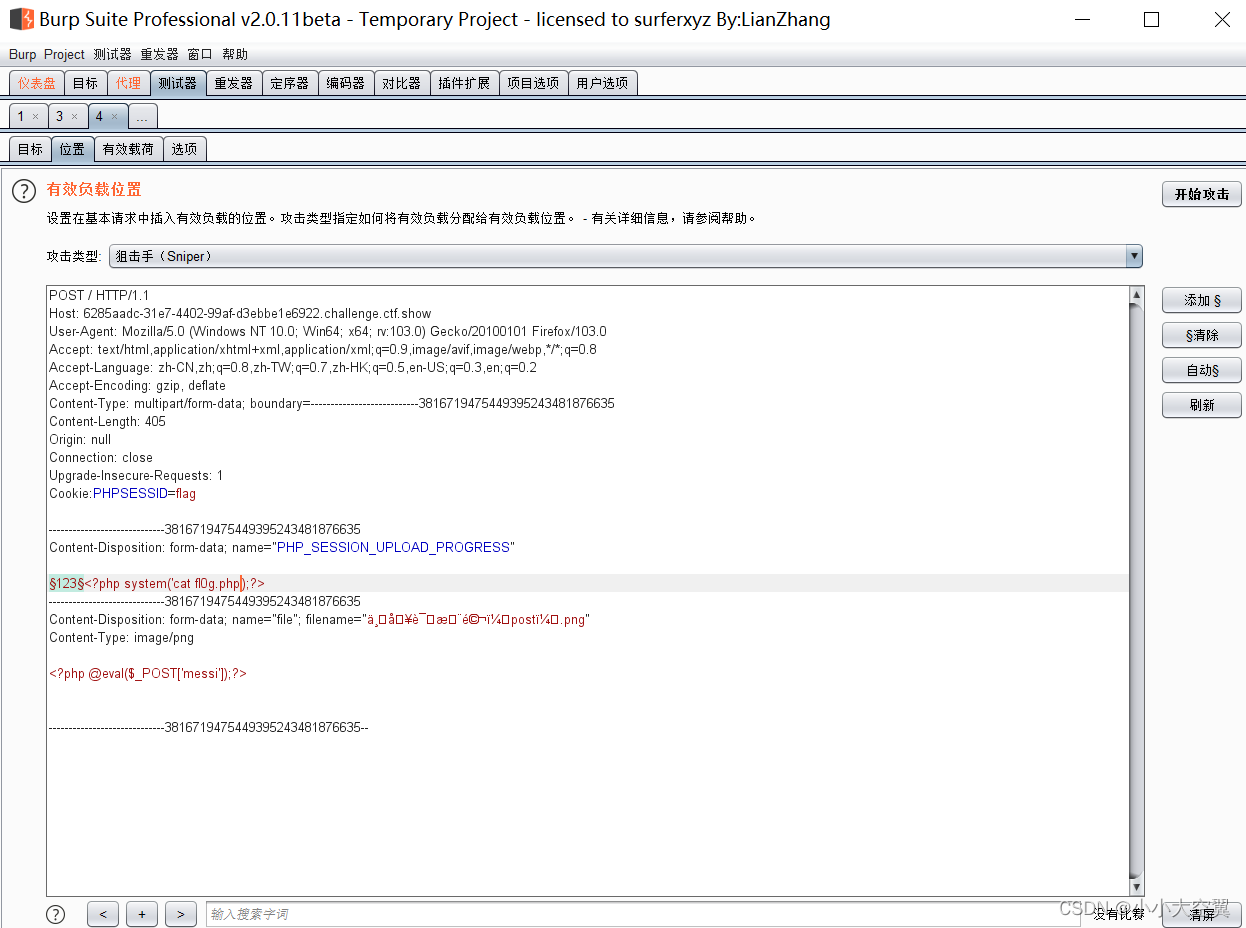This screenshot has width=1246, height=928.
Task: Open the Burp menu
Action: pos(22,55)
